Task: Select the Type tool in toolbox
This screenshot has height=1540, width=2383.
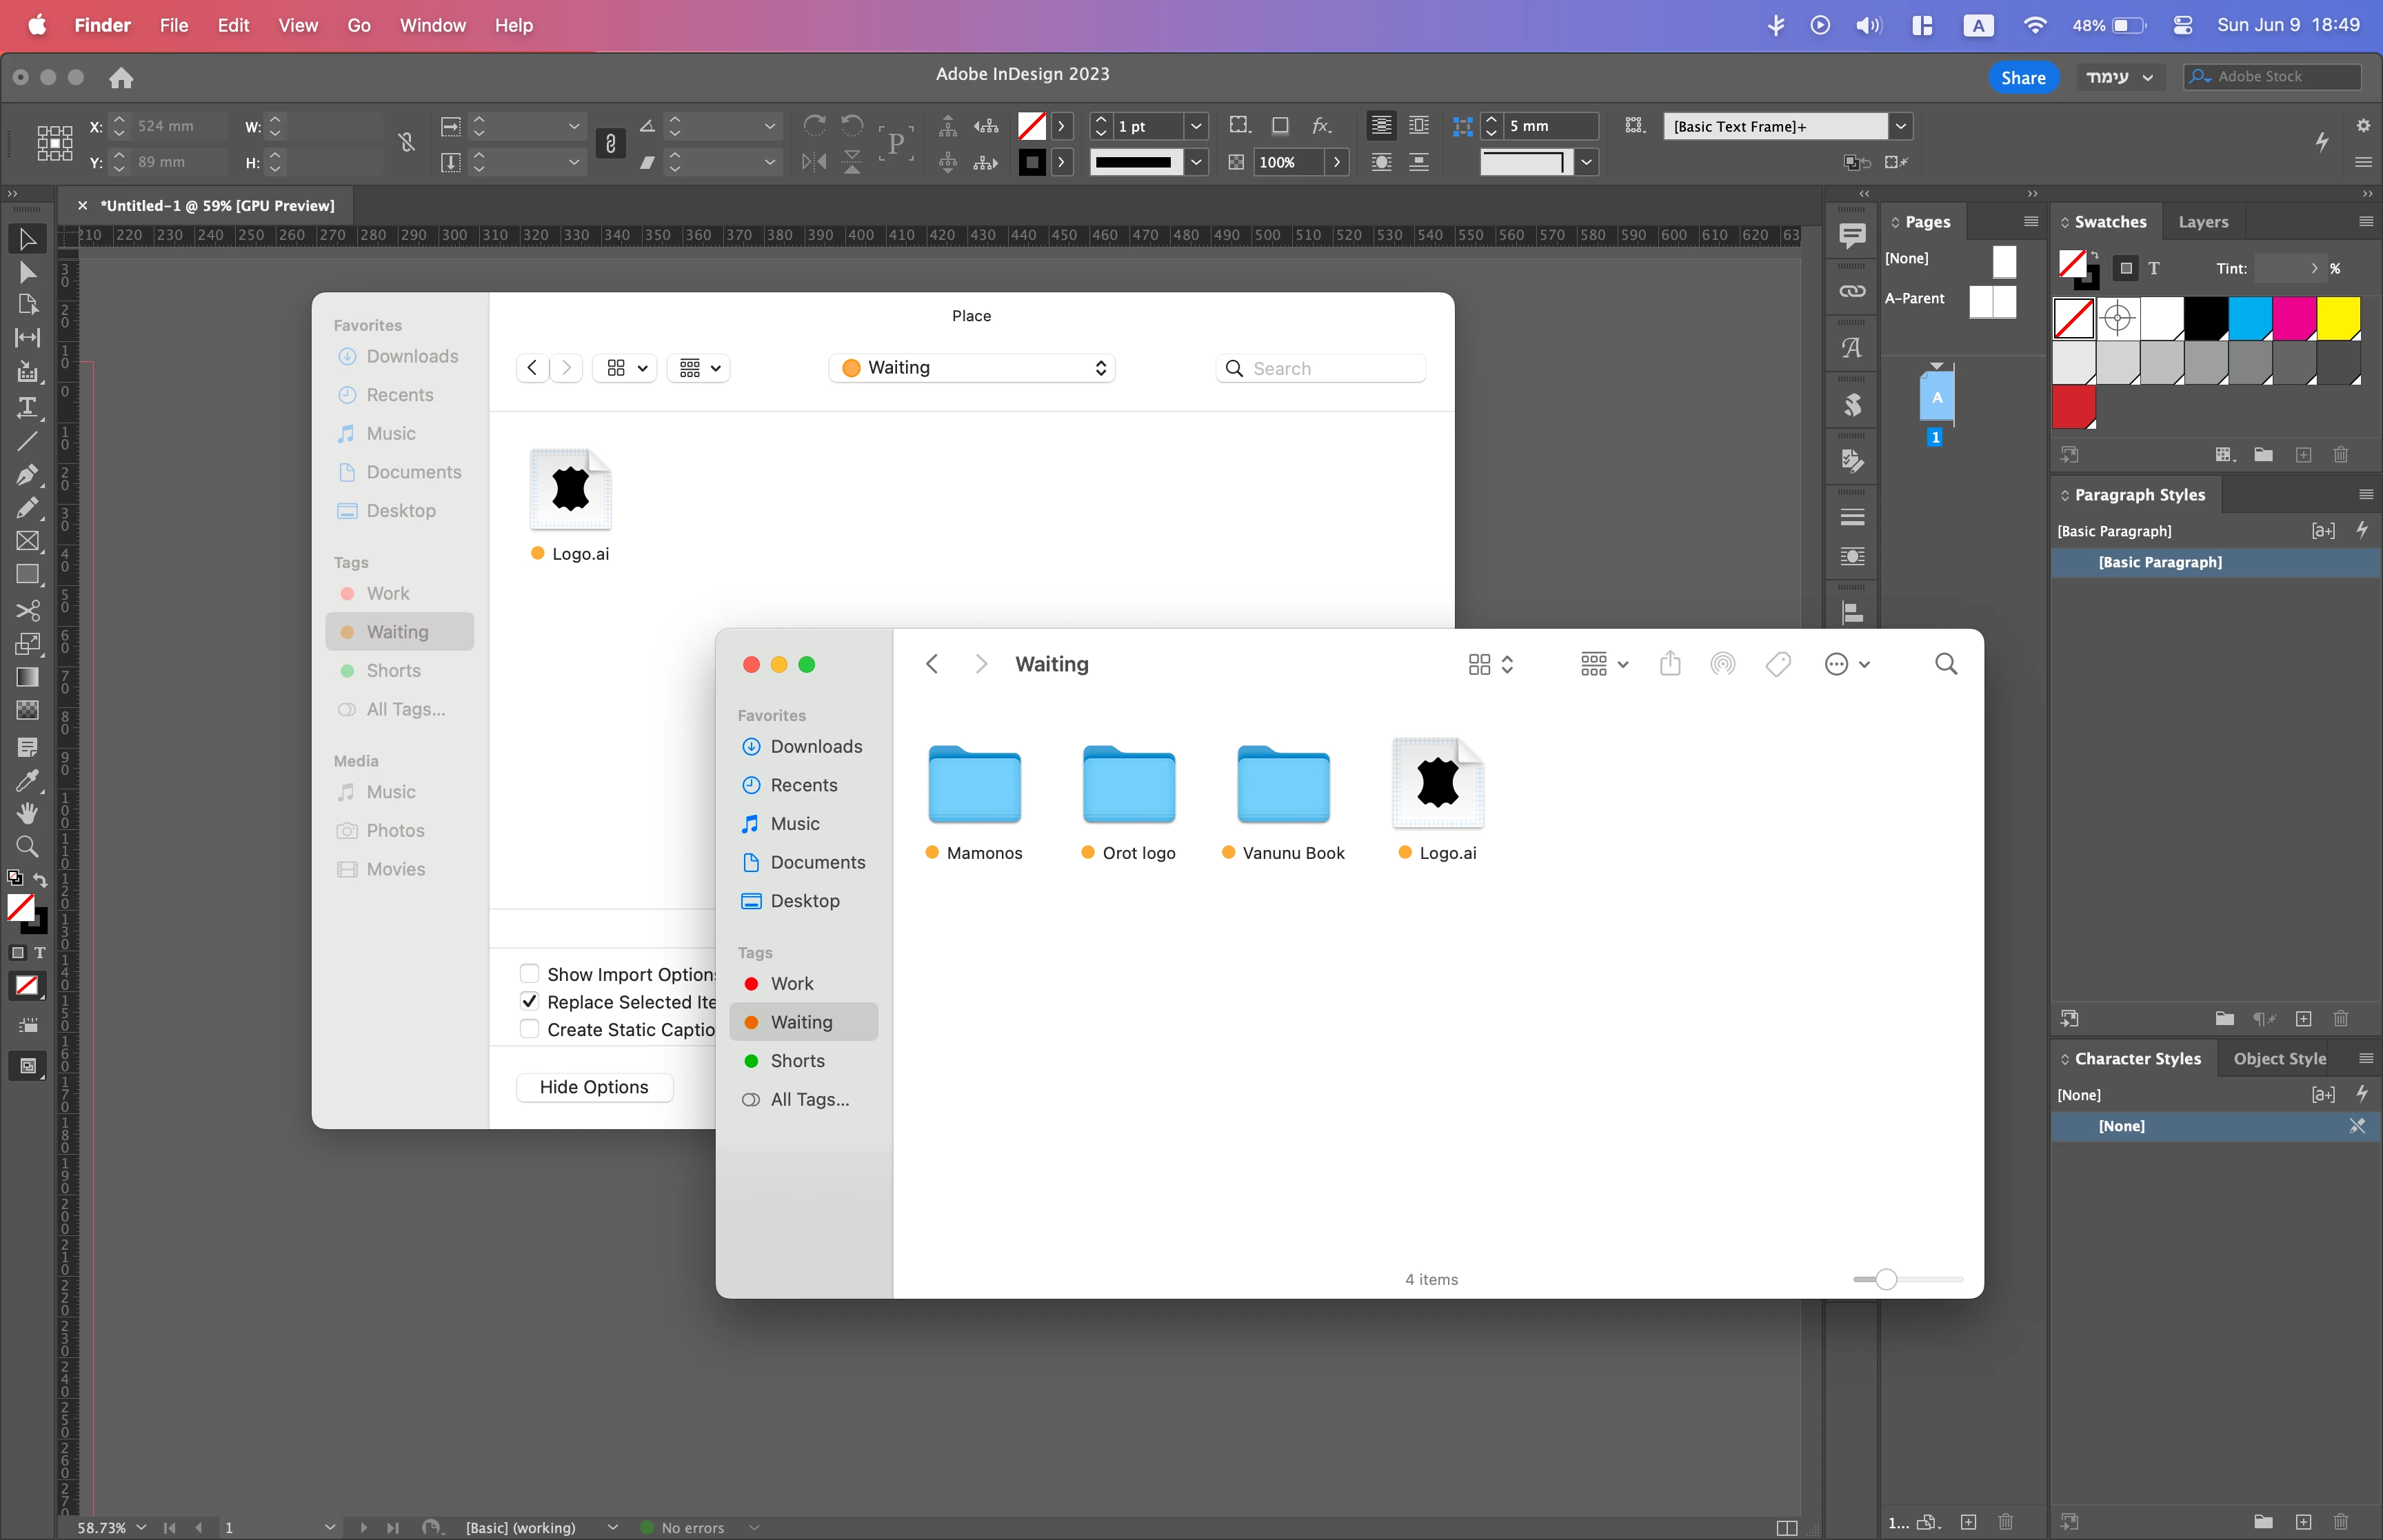Action: coord(27,407)
